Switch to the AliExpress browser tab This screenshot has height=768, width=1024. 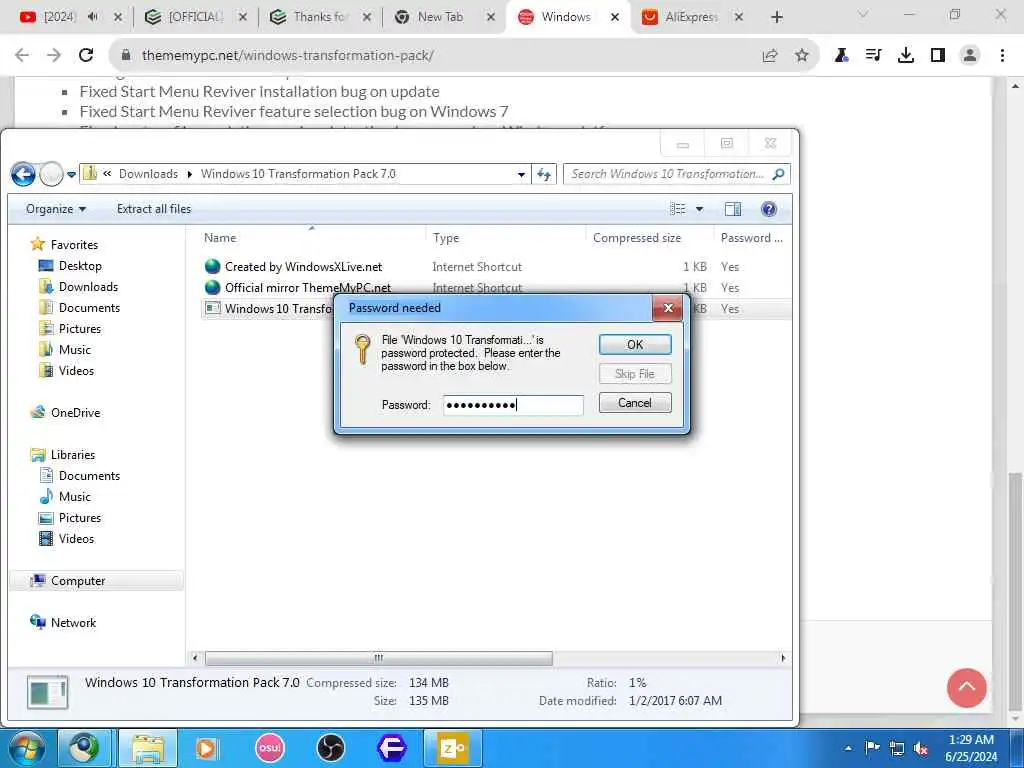click(x=691, y=17)
